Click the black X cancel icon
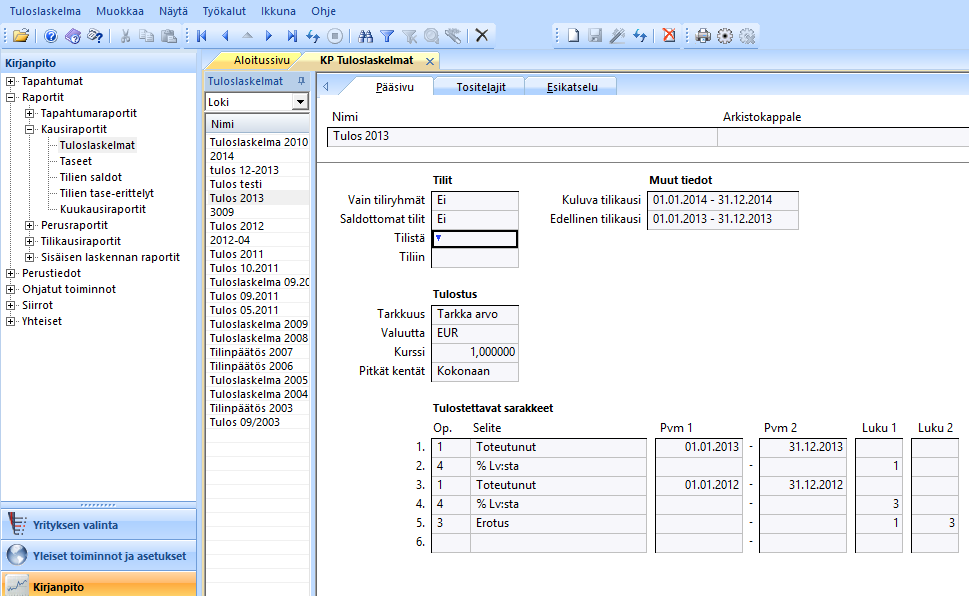 tap(482, 35)
